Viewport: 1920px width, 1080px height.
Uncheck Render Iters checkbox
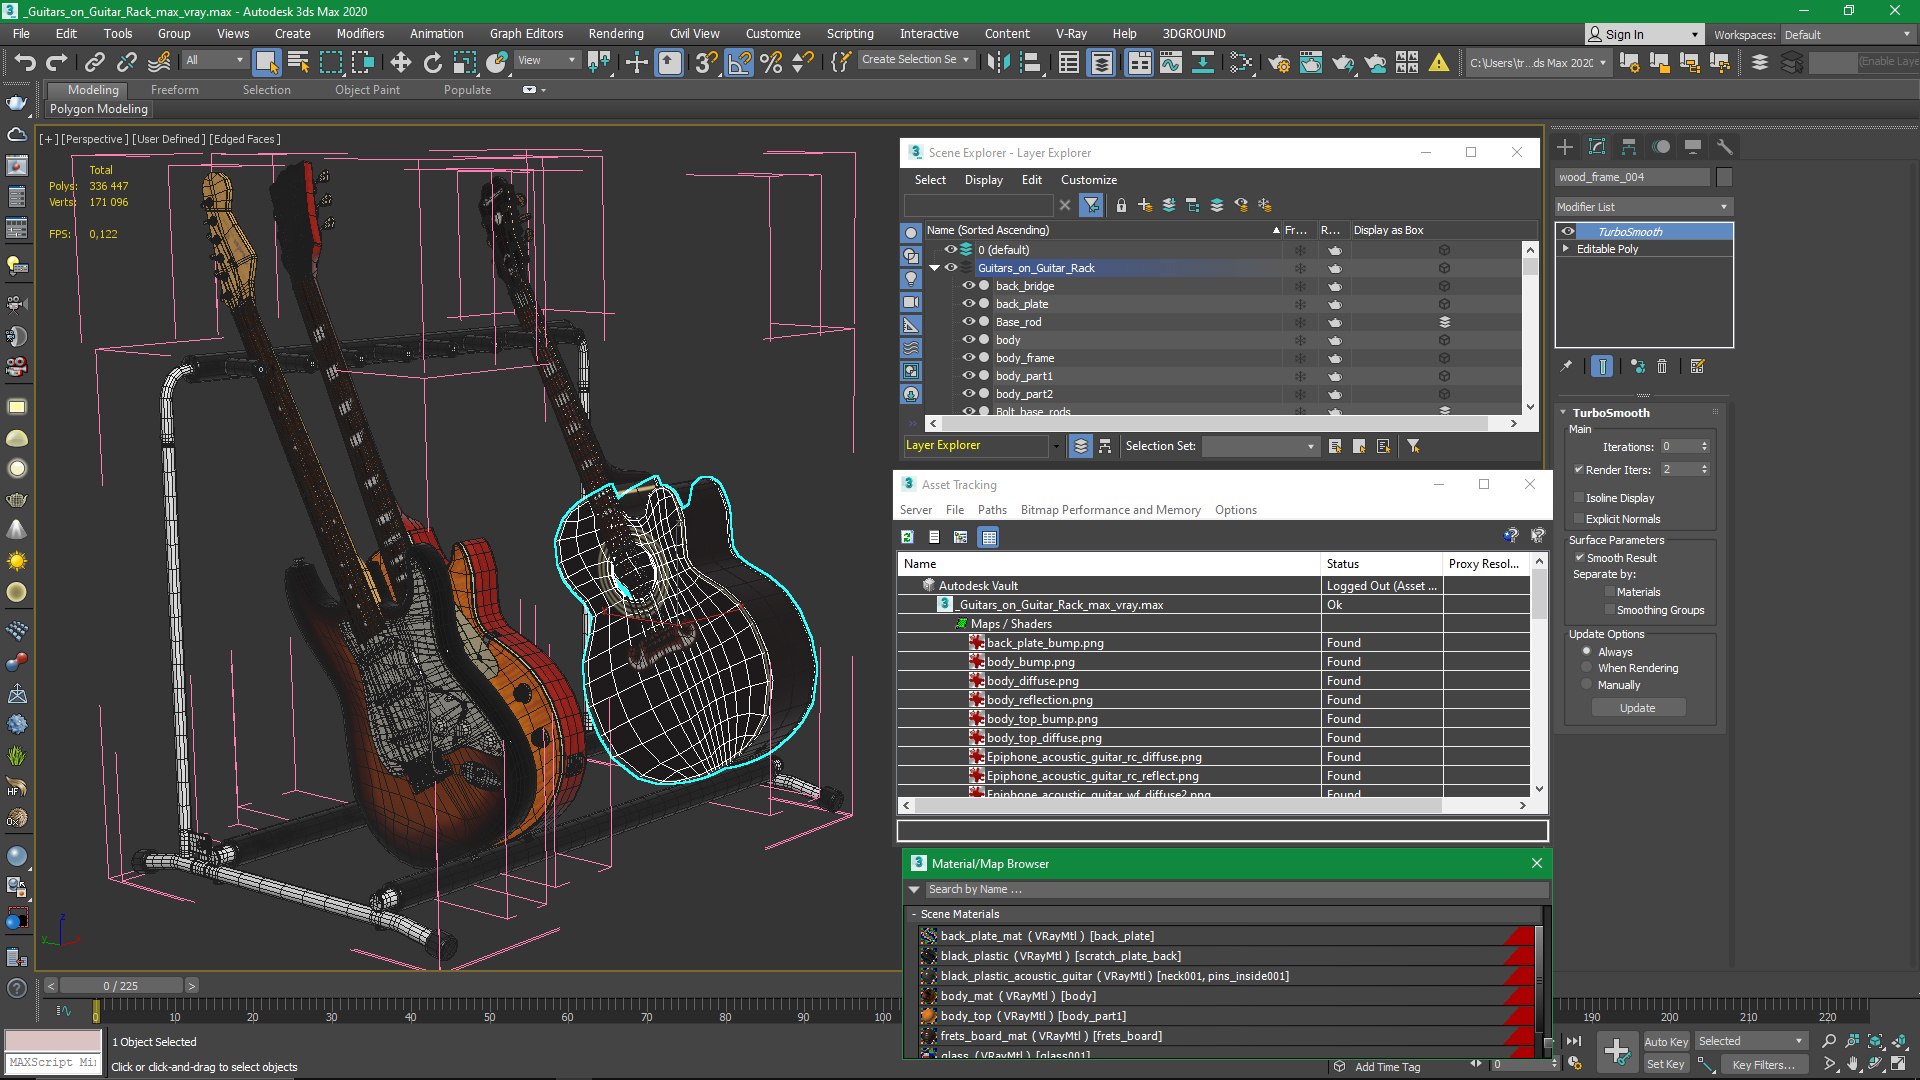(x=1579, y=470)
